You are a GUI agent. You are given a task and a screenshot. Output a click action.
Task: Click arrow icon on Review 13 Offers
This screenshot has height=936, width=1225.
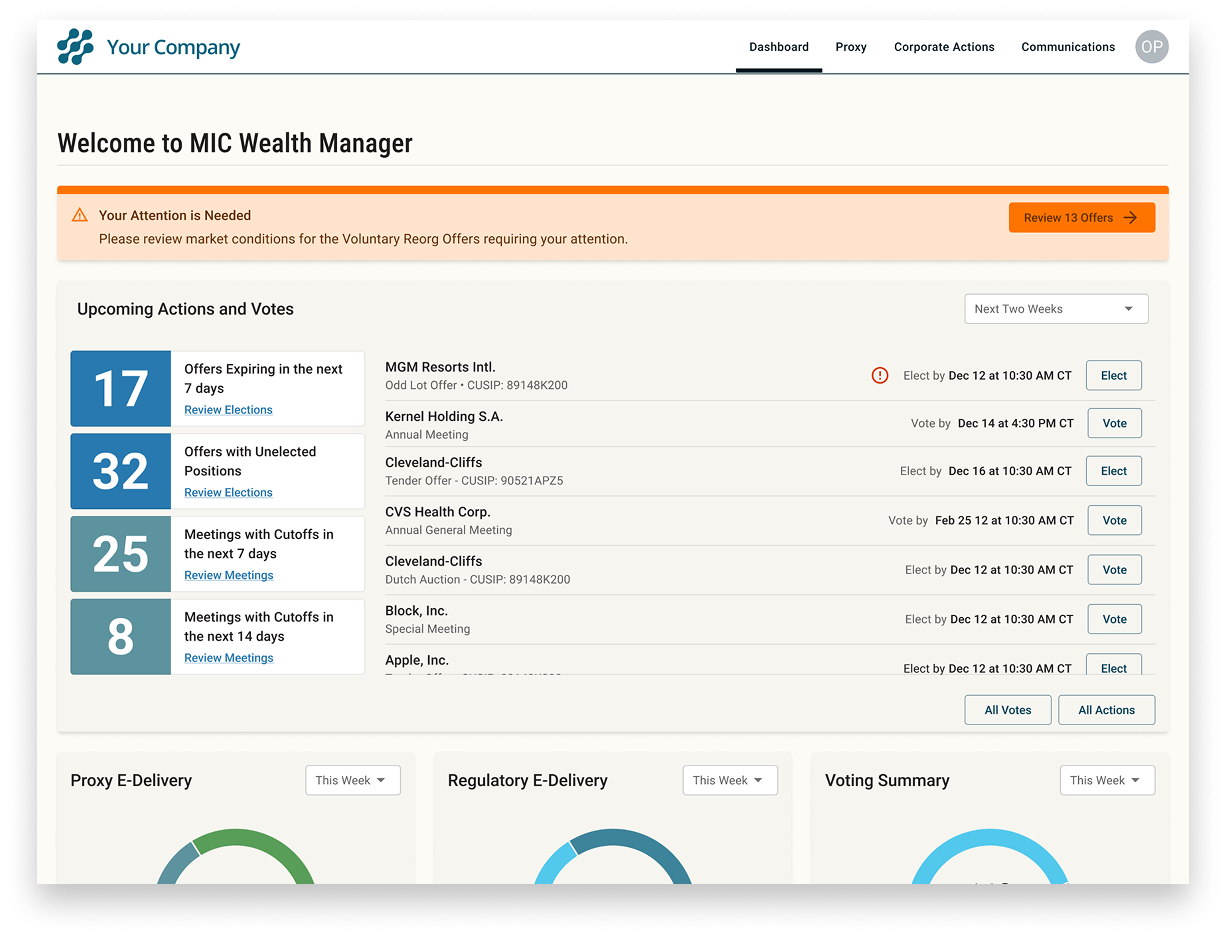pos(1130,218)
